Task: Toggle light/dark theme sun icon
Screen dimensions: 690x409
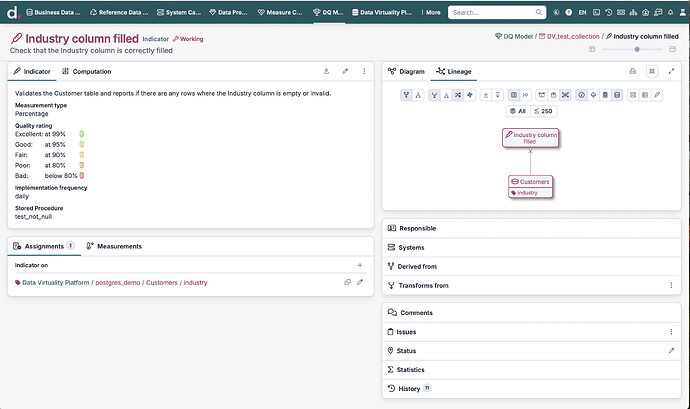Action: click(556, 12)
